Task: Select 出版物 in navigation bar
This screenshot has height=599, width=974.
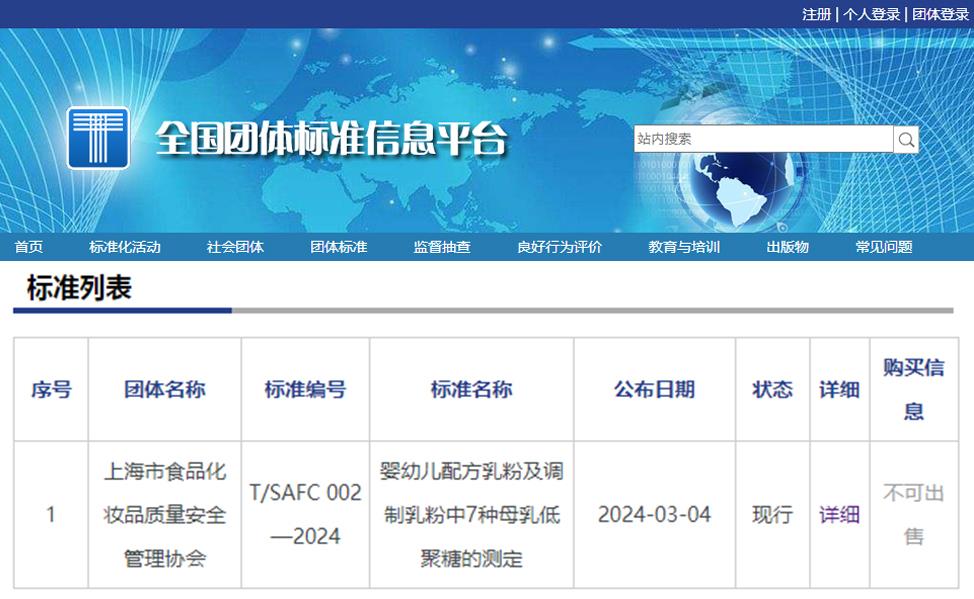Action: click(x=788, y=247)
